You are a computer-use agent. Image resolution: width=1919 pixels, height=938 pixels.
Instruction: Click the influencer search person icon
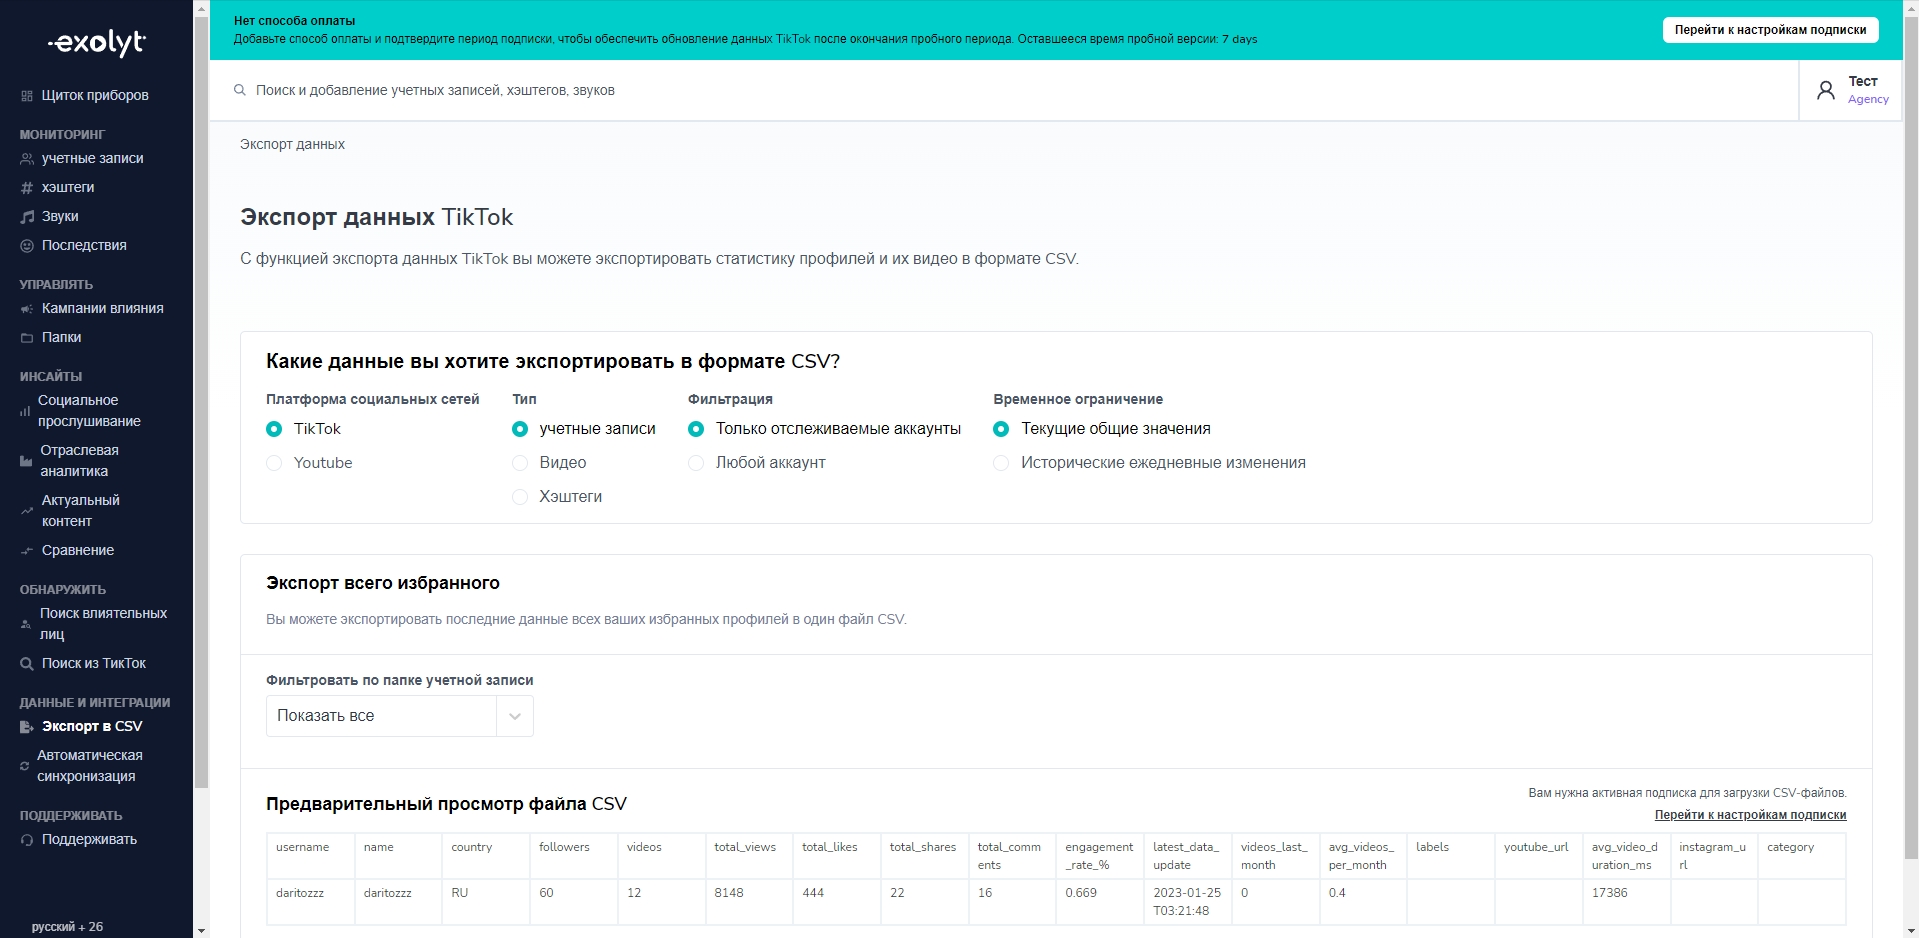coord(26,624)
